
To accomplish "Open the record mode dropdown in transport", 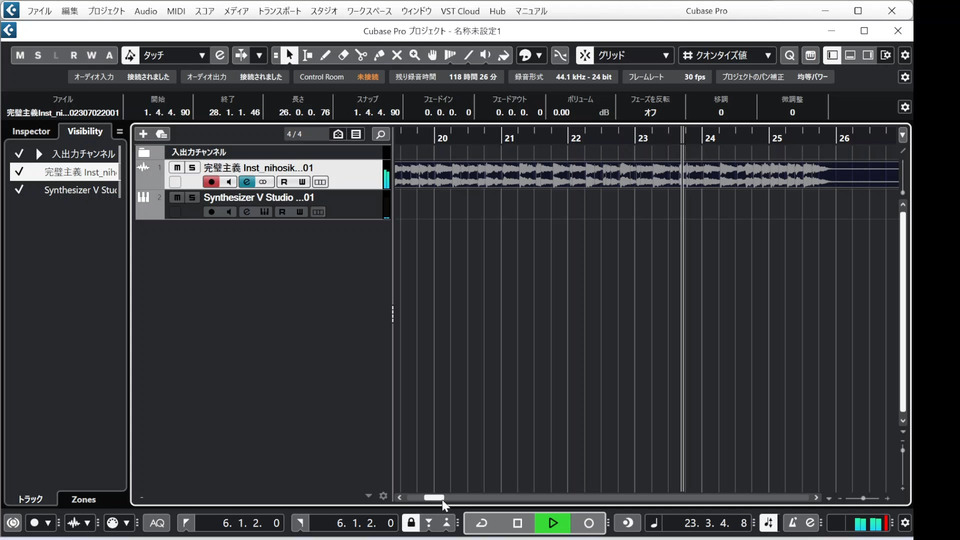I will coord(48,523).
